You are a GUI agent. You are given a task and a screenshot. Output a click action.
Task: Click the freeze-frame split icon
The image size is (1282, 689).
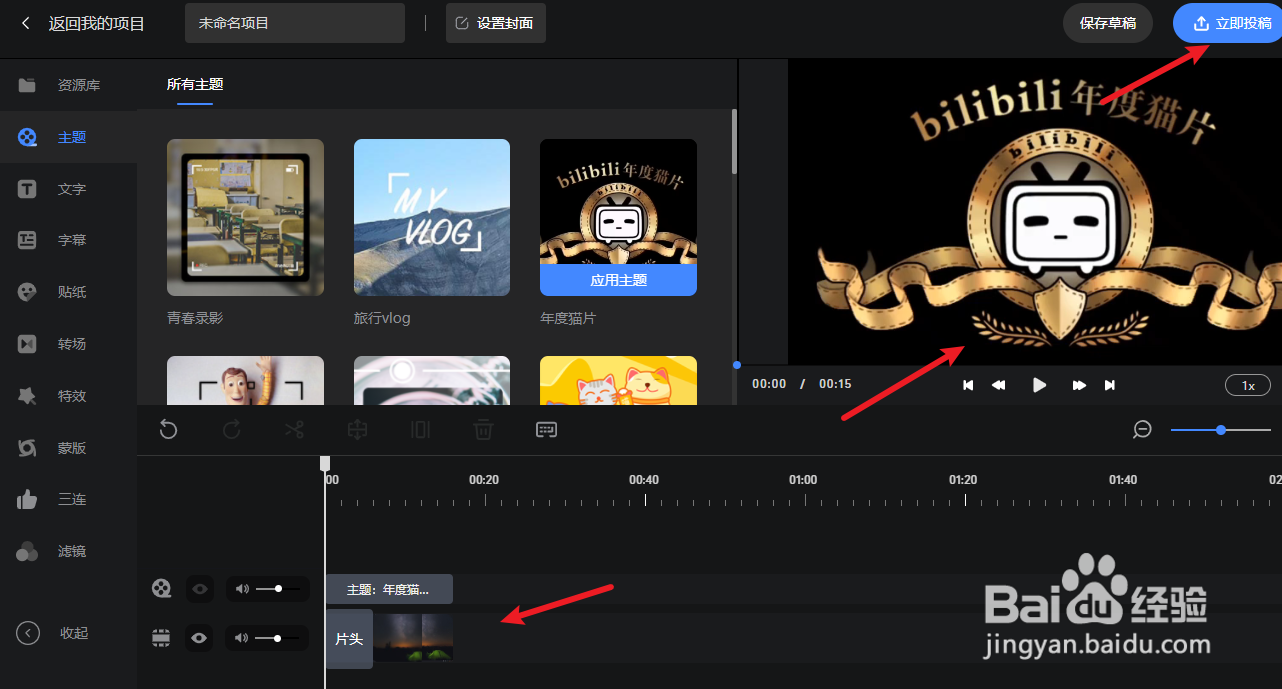(420, 430)
